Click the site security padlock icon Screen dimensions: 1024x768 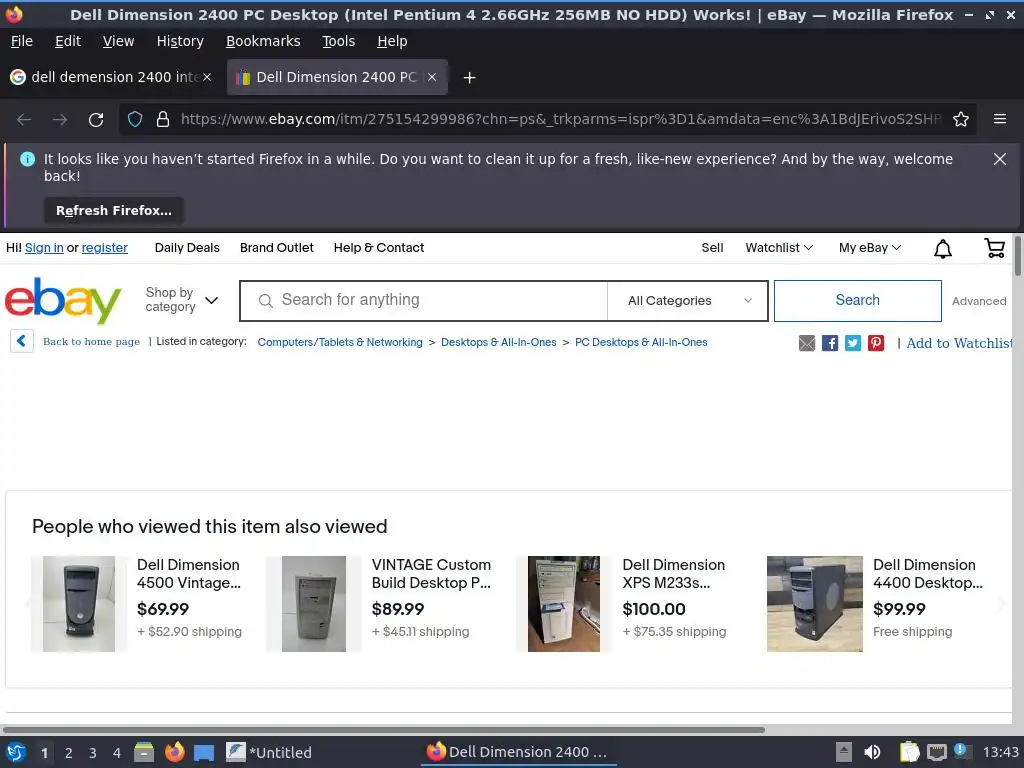tap(163, 120)
